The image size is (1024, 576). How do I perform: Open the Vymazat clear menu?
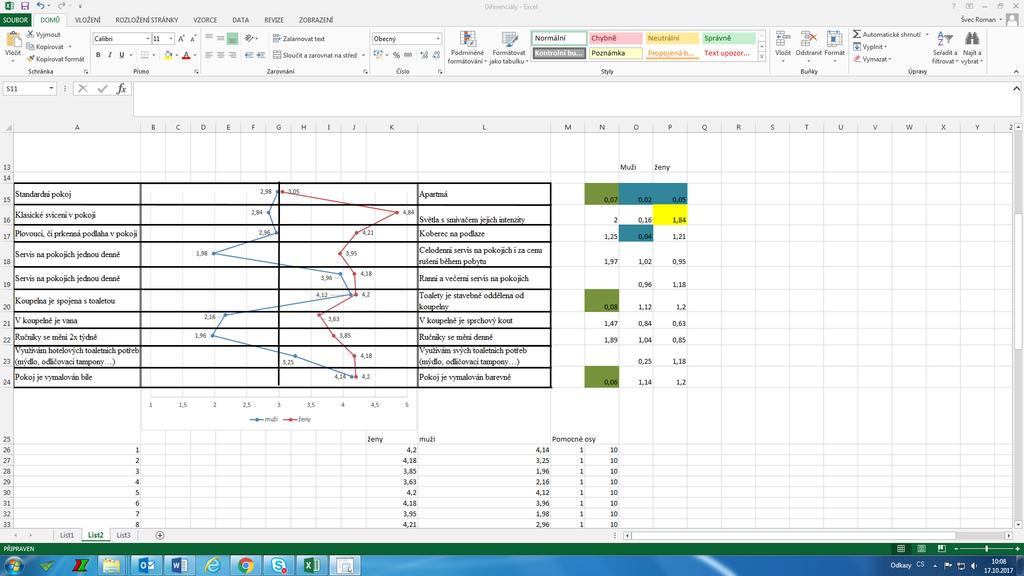click(872, 59)
